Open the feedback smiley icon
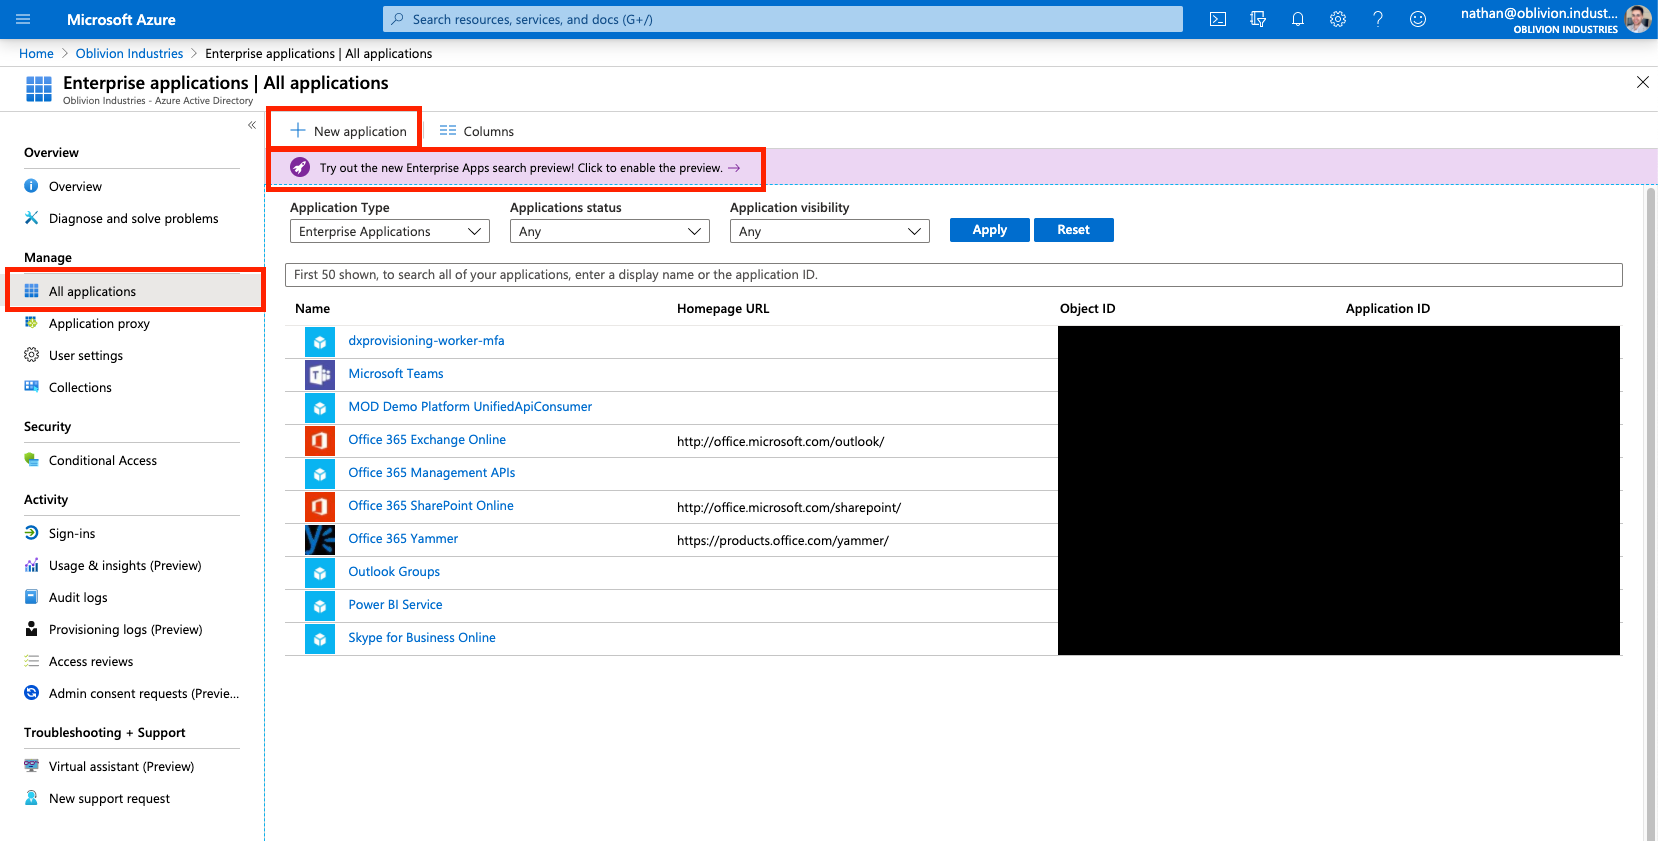This screenshot has width=1658, height=841. (1417, 19)
